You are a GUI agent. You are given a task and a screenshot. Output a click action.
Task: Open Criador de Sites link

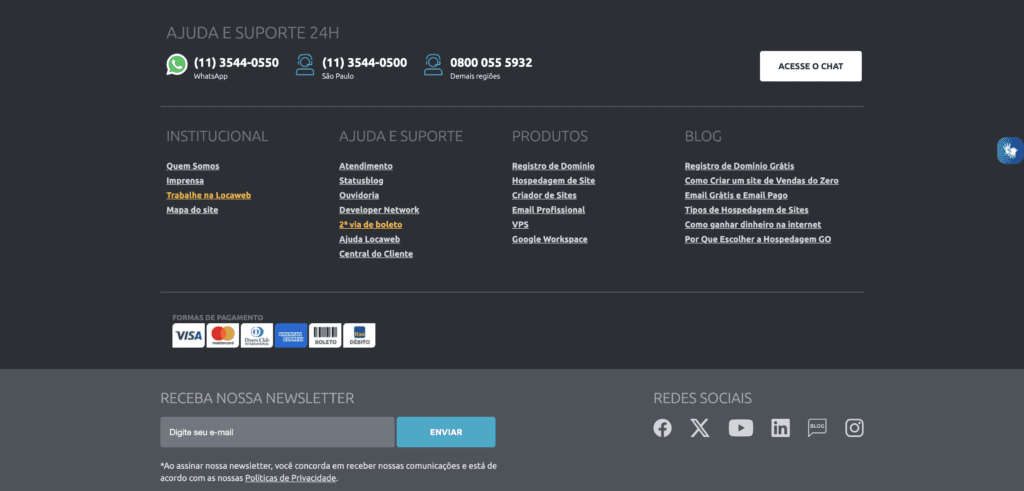[x=544, y=195]
